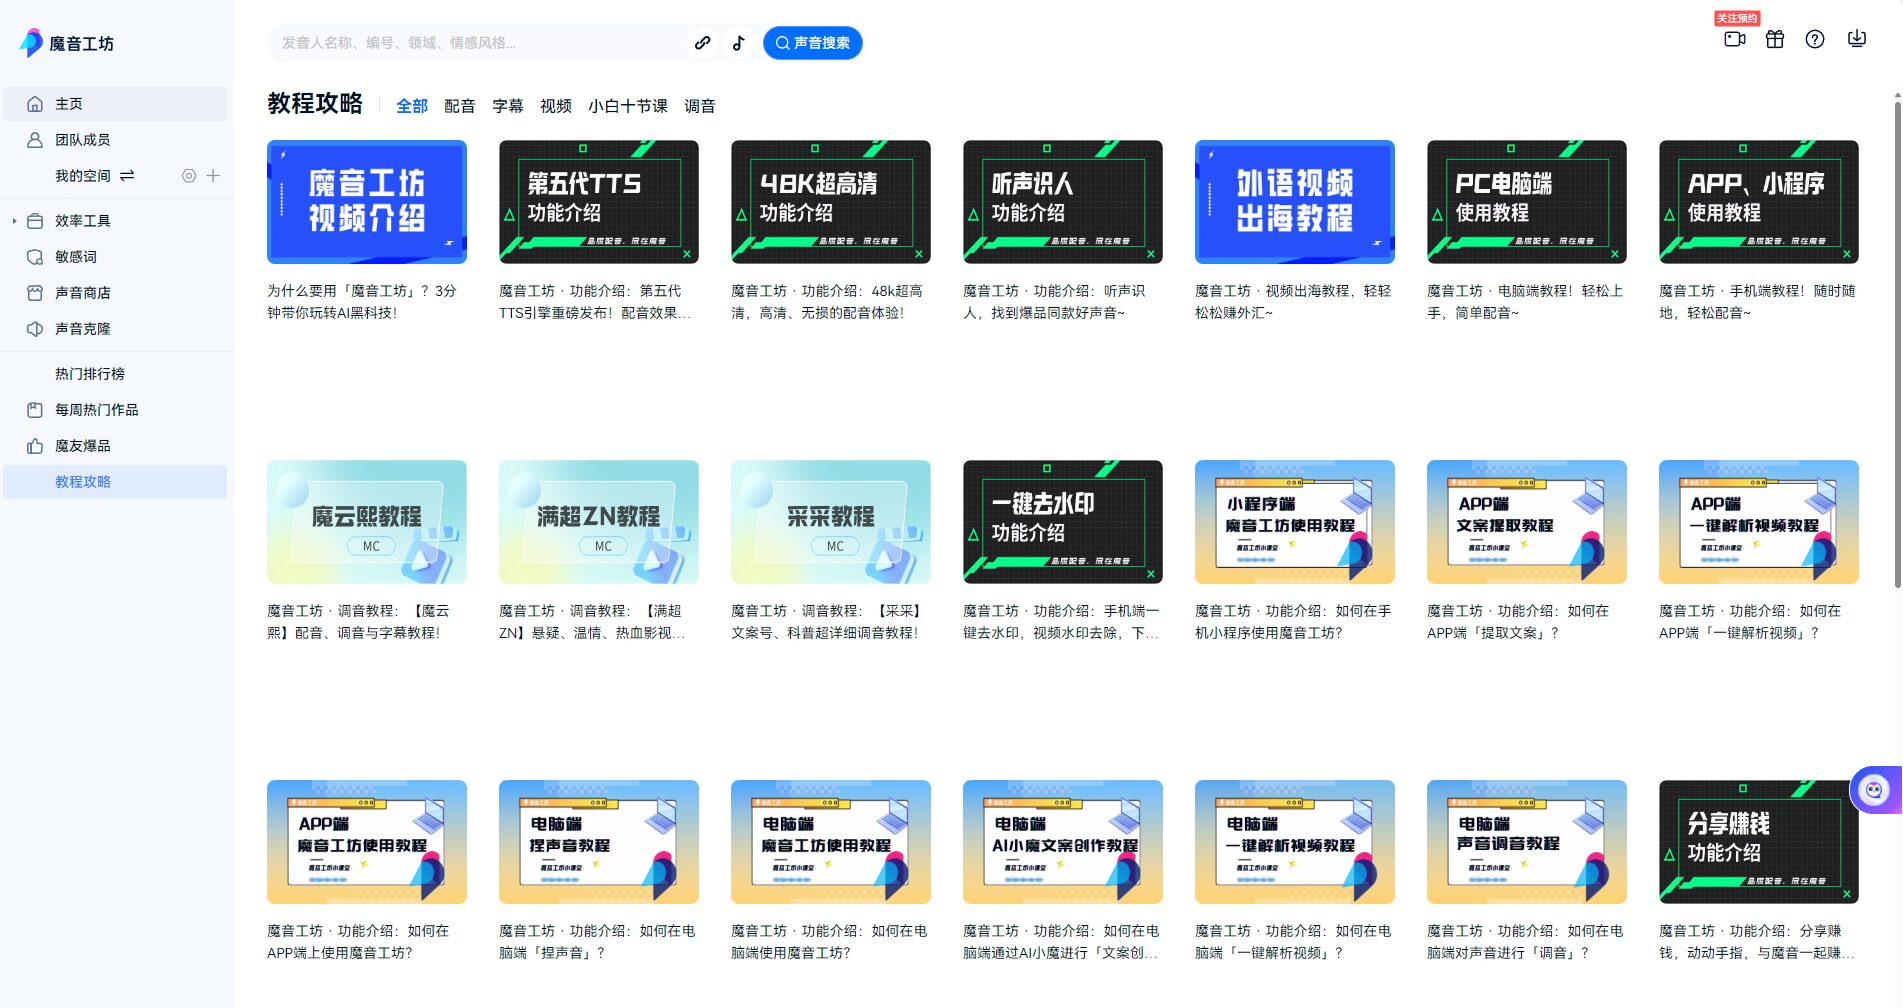This screenshot has height=1008, width=1903.
Task: Click the 魔音工坊 logo icon
Action: coord(31,42)
